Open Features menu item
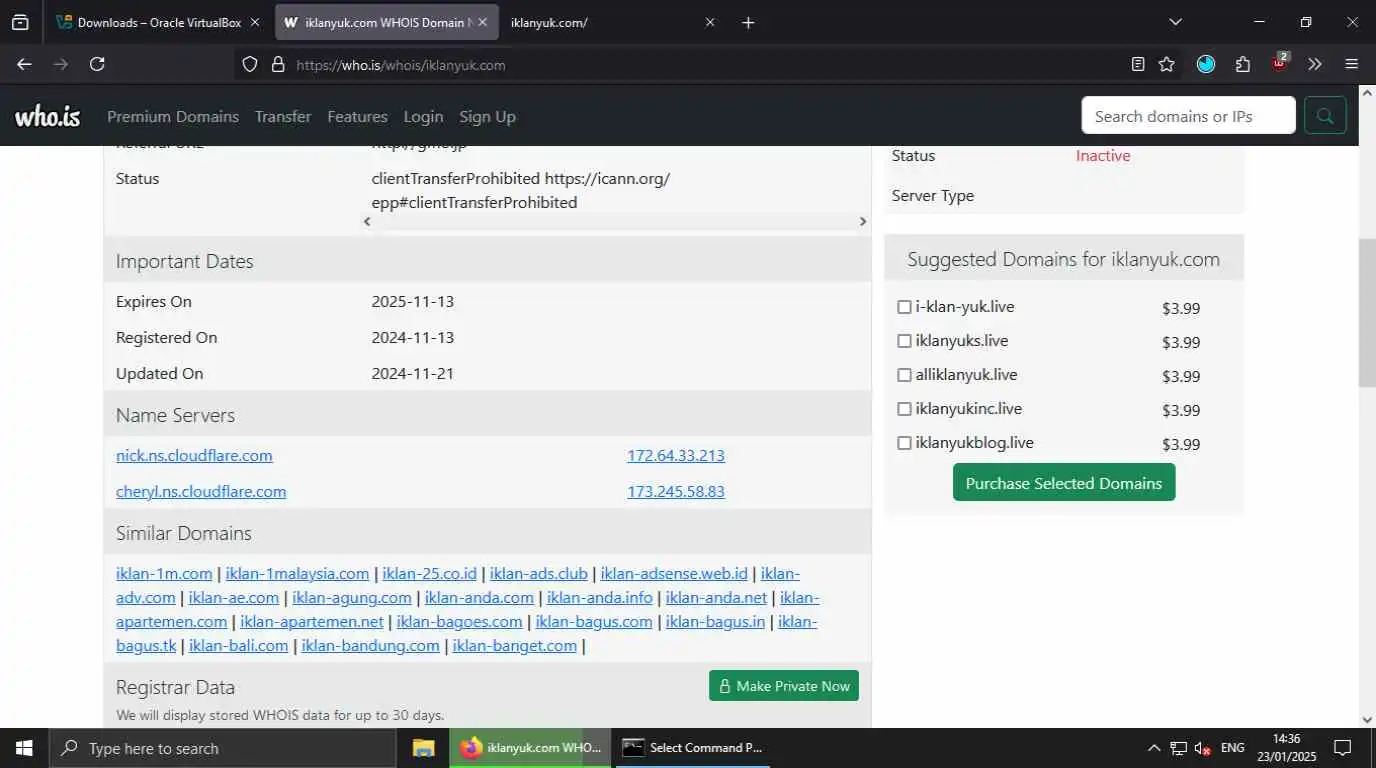 click(x=357, y=117)
